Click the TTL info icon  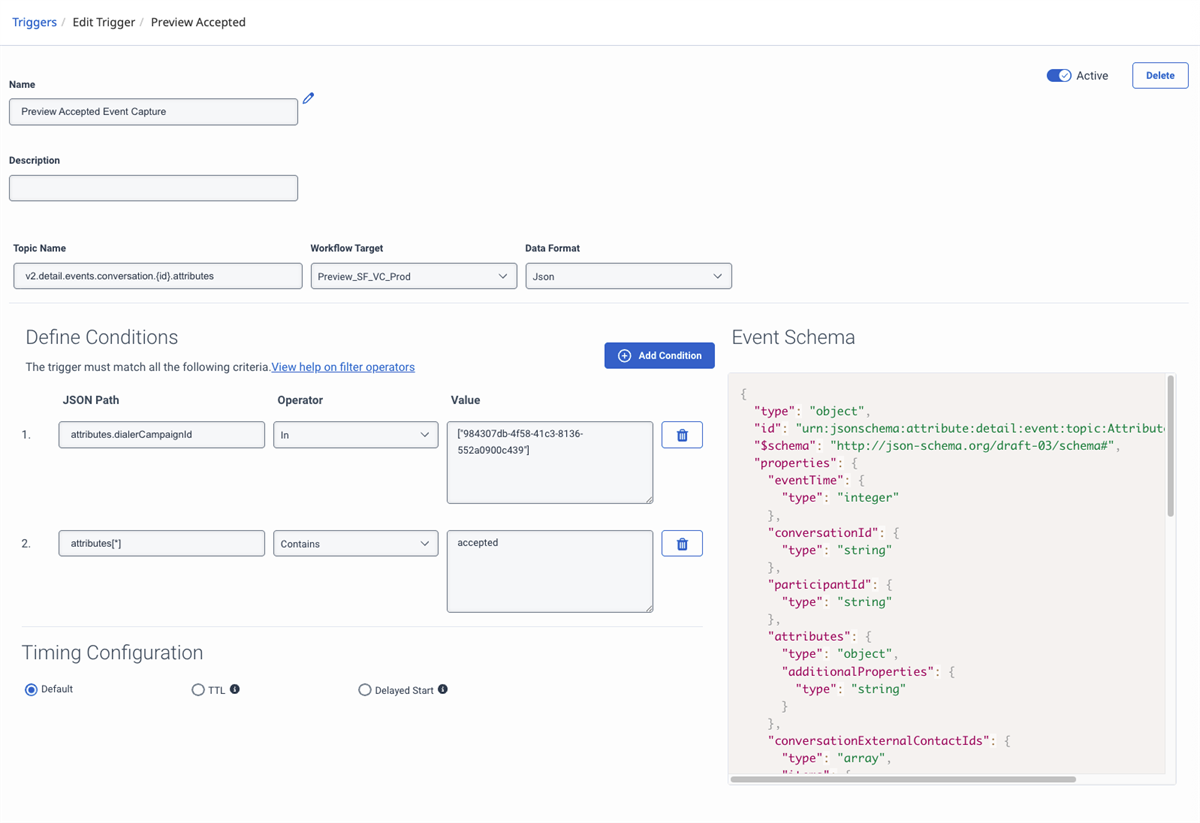[x=235, y=689]
